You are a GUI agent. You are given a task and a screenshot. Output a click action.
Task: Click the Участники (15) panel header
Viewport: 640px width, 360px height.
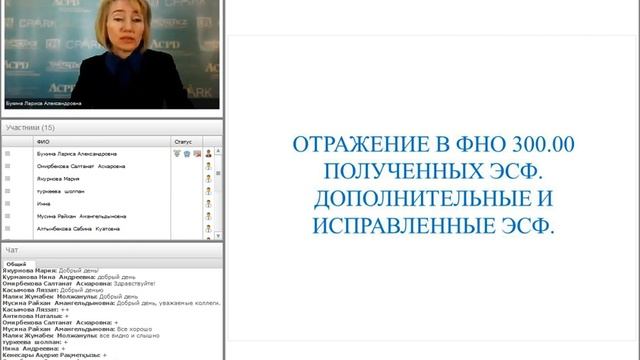pos(112,128)
